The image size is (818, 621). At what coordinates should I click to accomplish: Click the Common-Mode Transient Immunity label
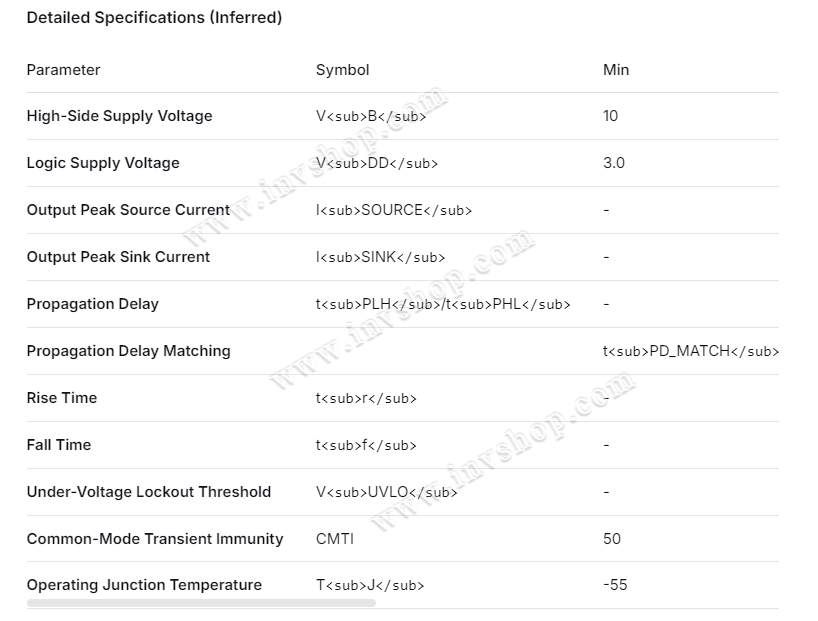point(155,539)
